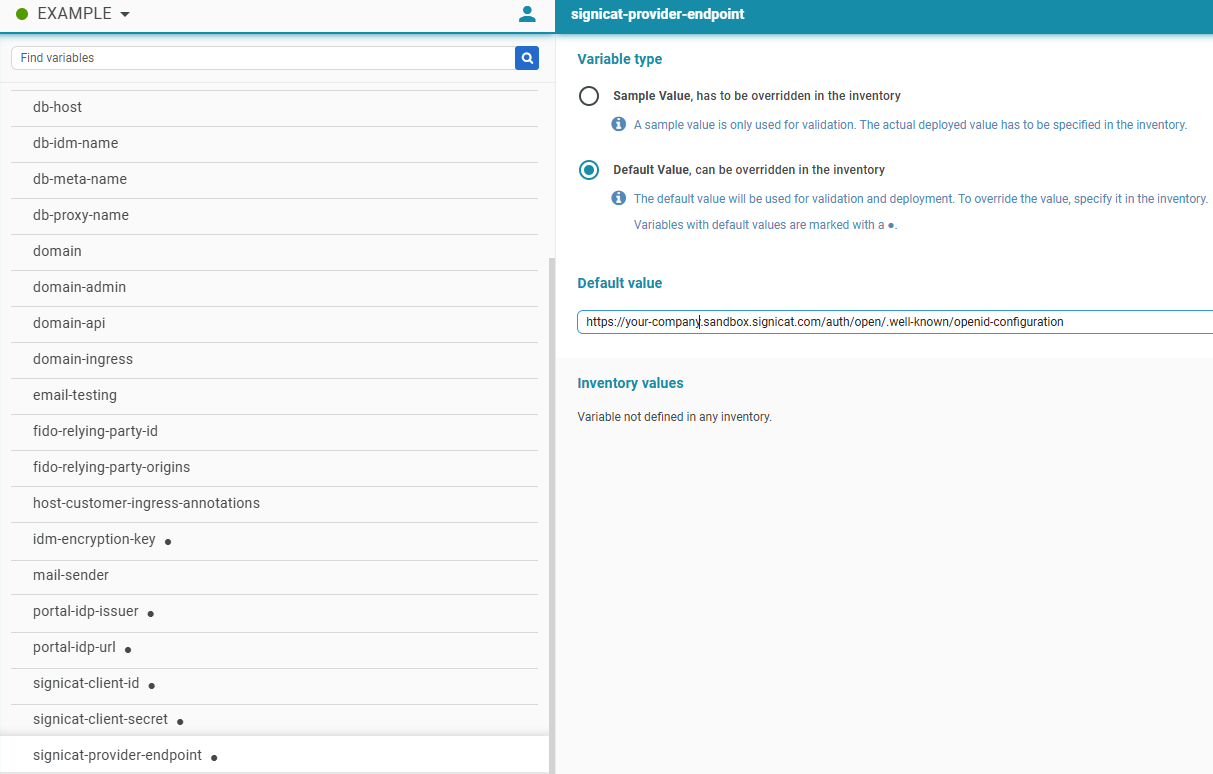This screenshot has width=1213, height=774.
Task: Select the Sample Value radio button
Action: [589, 96]
